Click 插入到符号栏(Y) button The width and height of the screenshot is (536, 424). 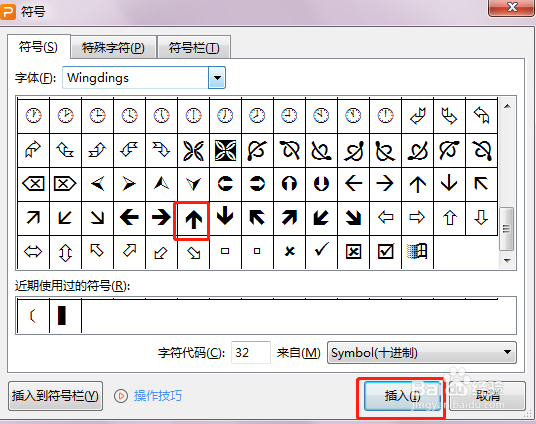point(55,396)
